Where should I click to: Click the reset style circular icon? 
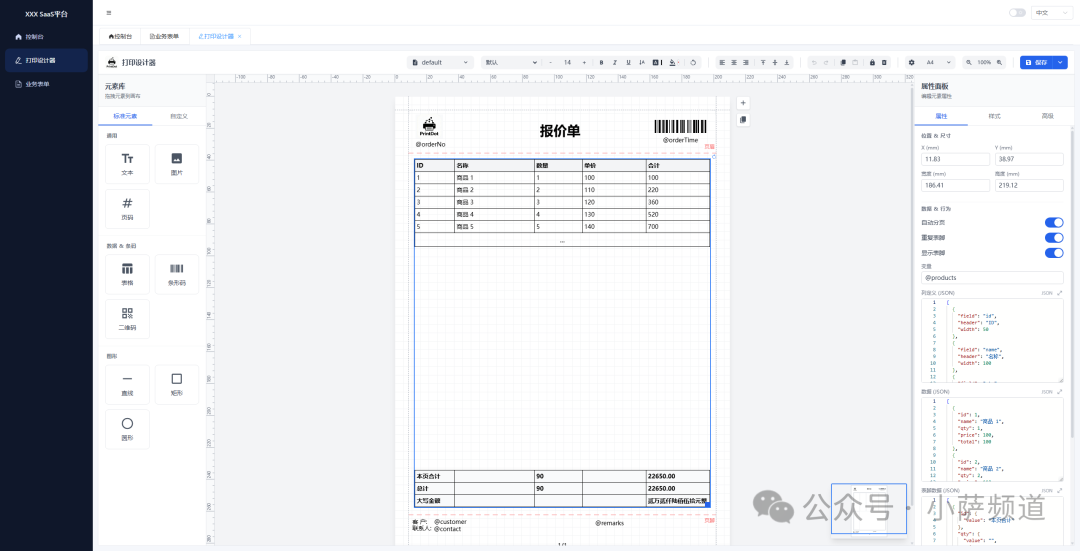(x=693, y=63)
